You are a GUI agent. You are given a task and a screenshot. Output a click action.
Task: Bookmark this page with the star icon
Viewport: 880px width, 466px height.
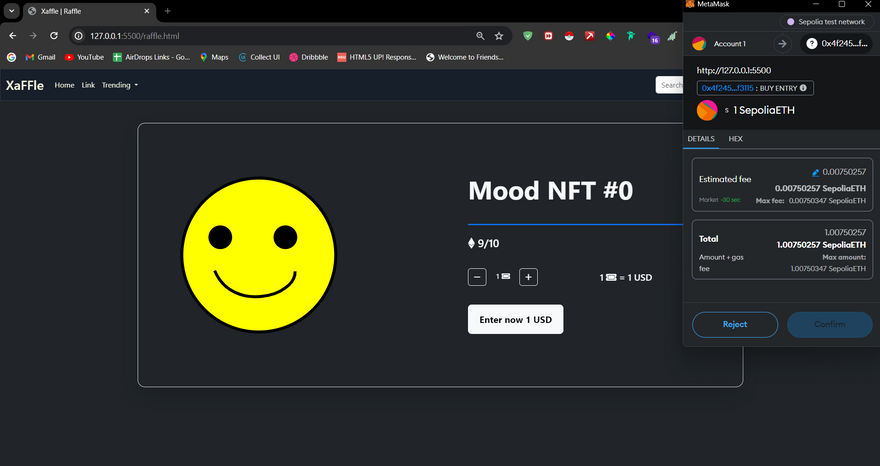(499, 36)
